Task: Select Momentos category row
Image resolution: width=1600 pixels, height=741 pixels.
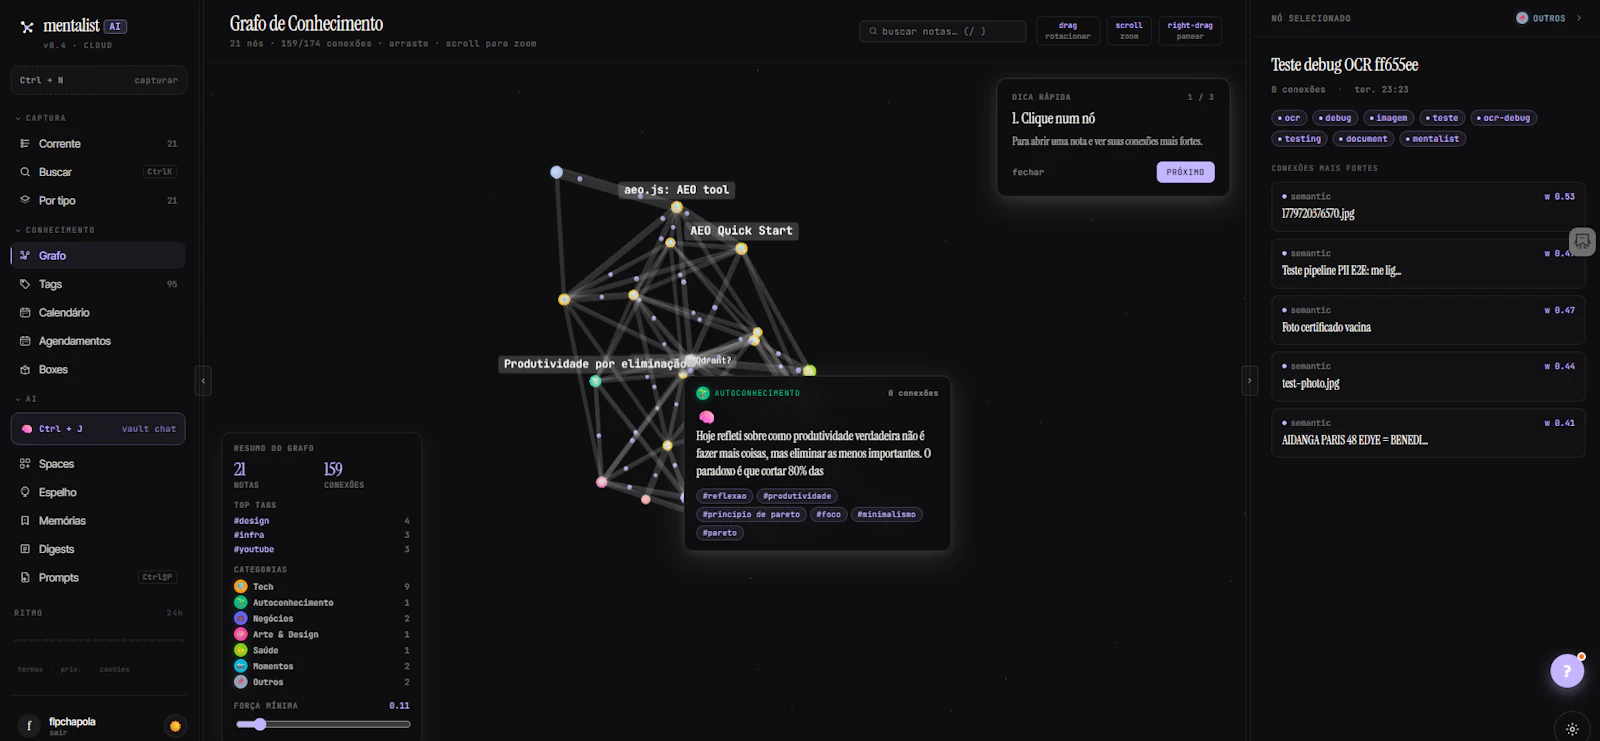Action: 322,666
